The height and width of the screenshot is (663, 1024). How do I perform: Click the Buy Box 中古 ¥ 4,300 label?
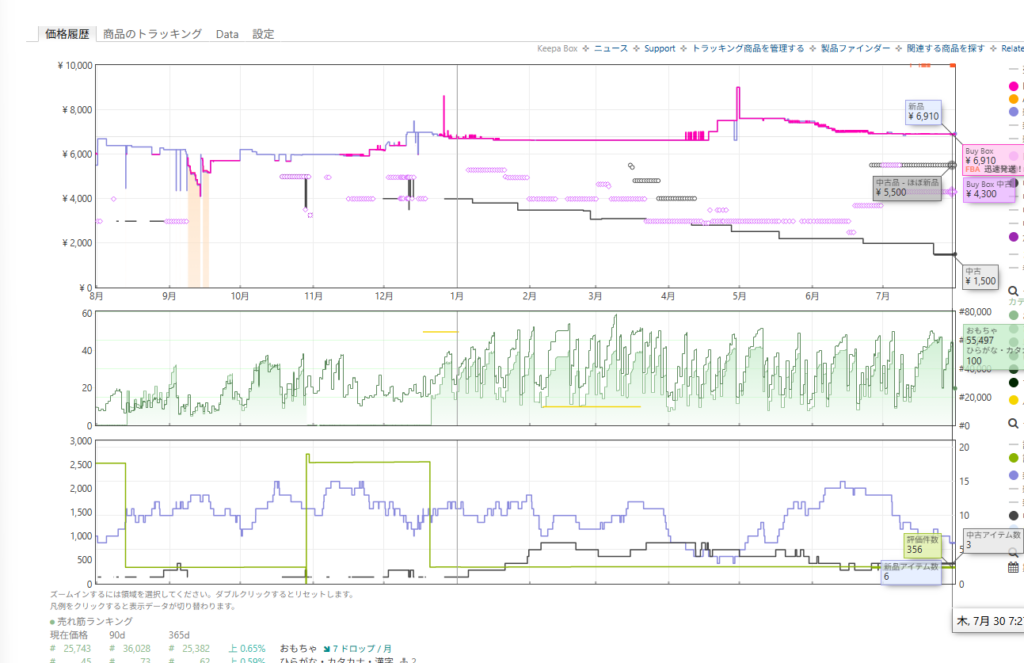point(989,189)
